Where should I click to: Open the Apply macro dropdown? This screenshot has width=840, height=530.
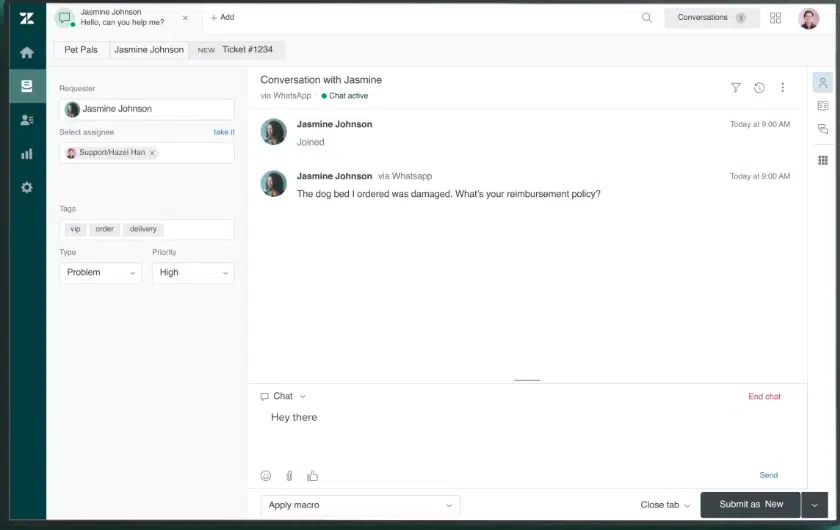[x=360, y=505]
